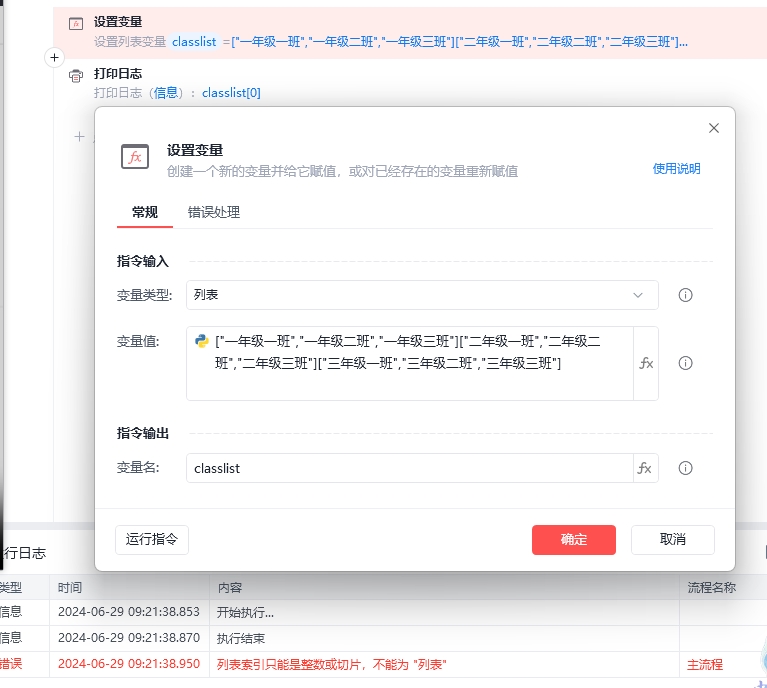Screen dimensions: 767x688
Task: Select the 打印日志 step row in the flow
Action: (x=410, y=83)
